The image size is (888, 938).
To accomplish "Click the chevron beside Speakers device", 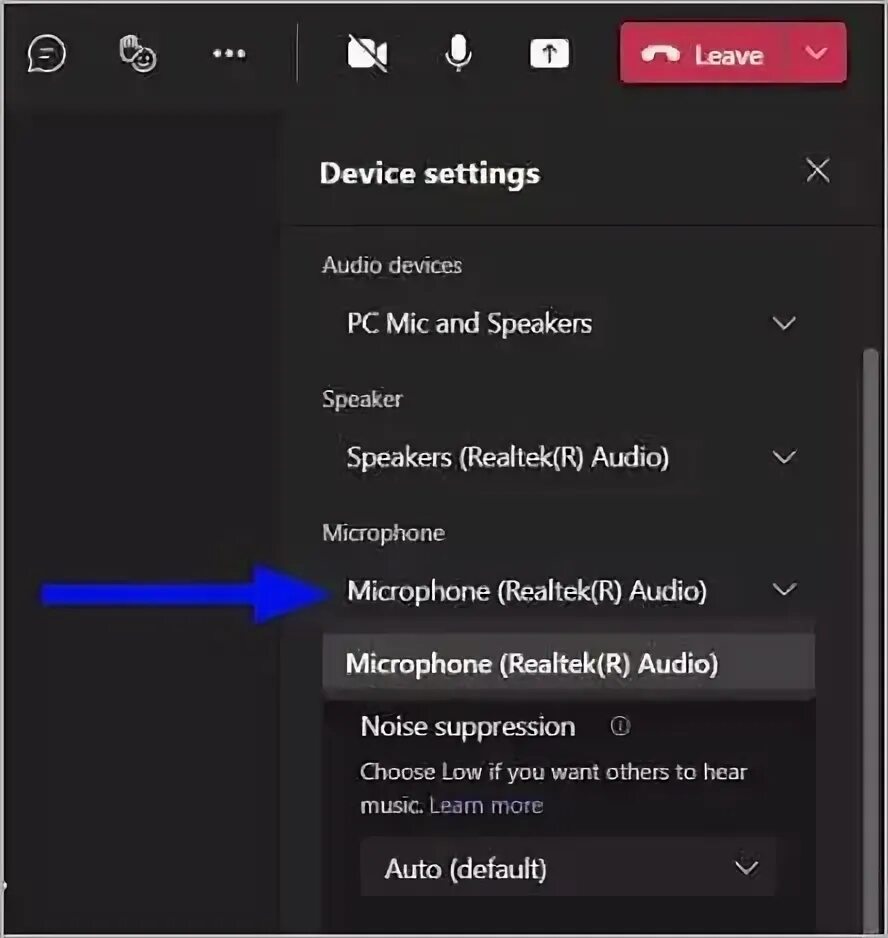I will [x=784, y=458].
